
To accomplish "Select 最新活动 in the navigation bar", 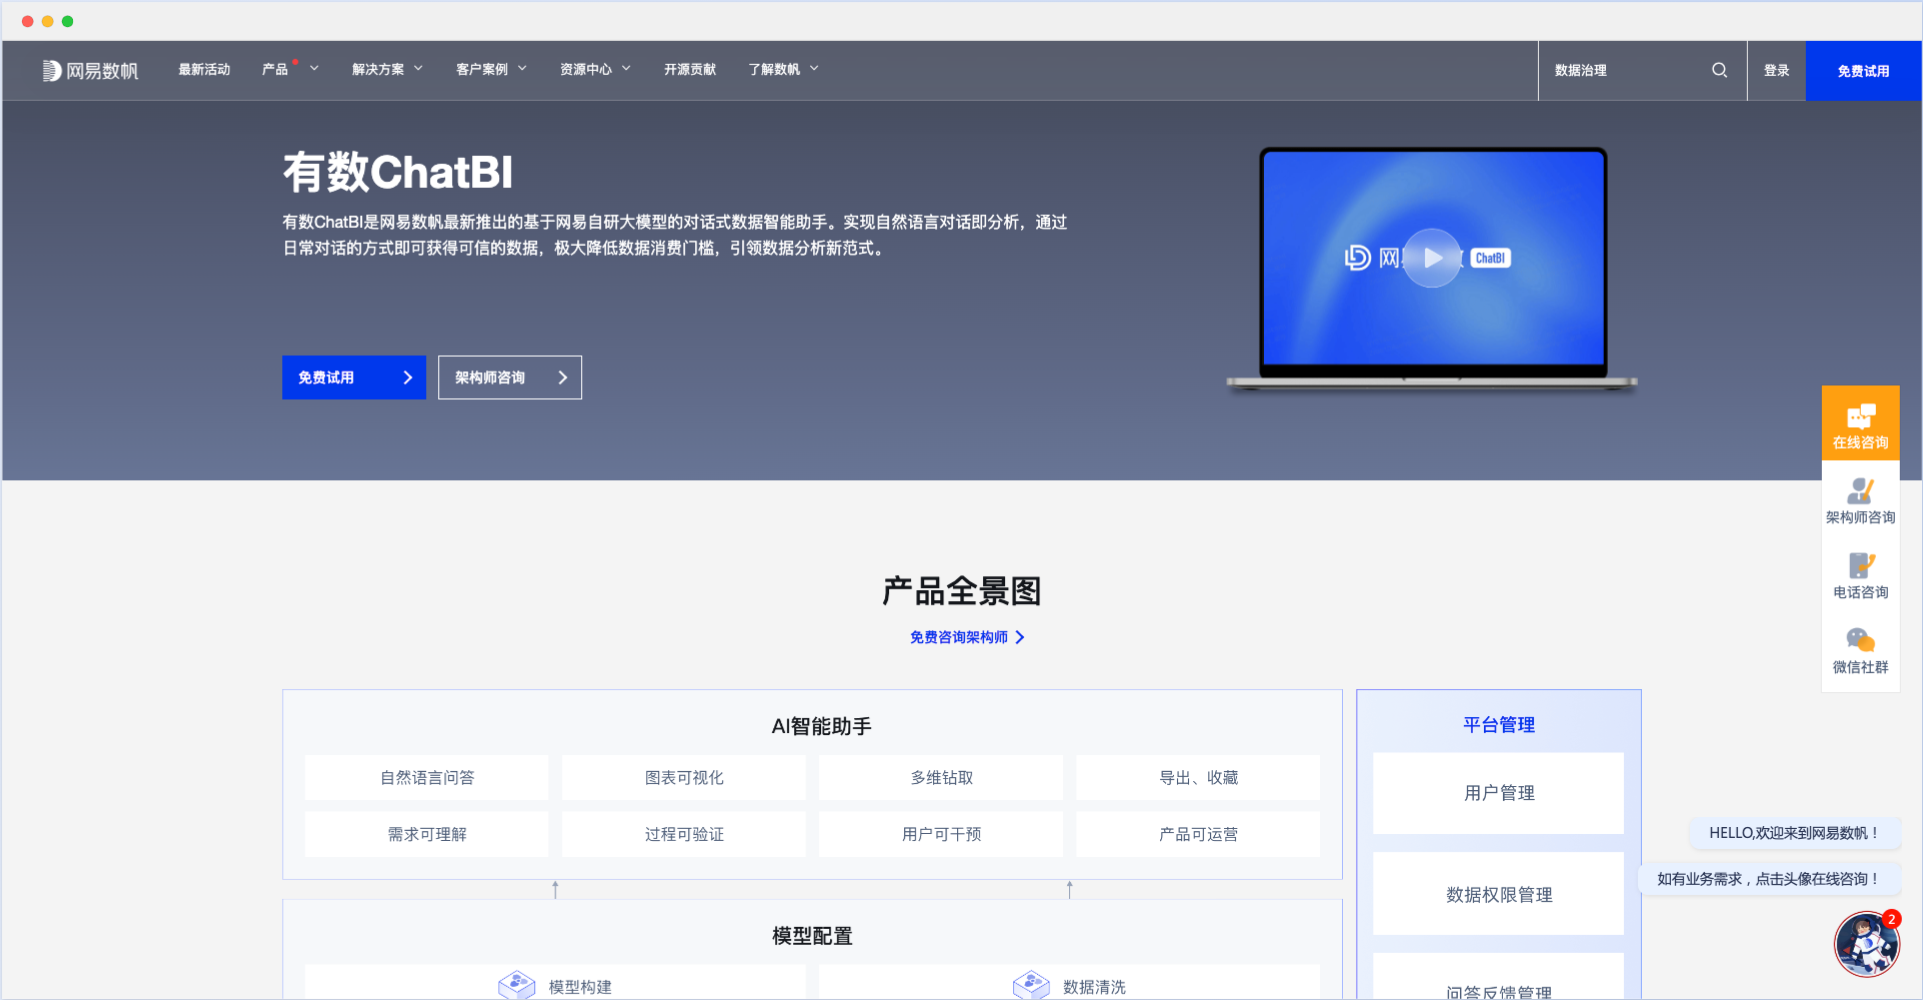I will tap(204, 69).
